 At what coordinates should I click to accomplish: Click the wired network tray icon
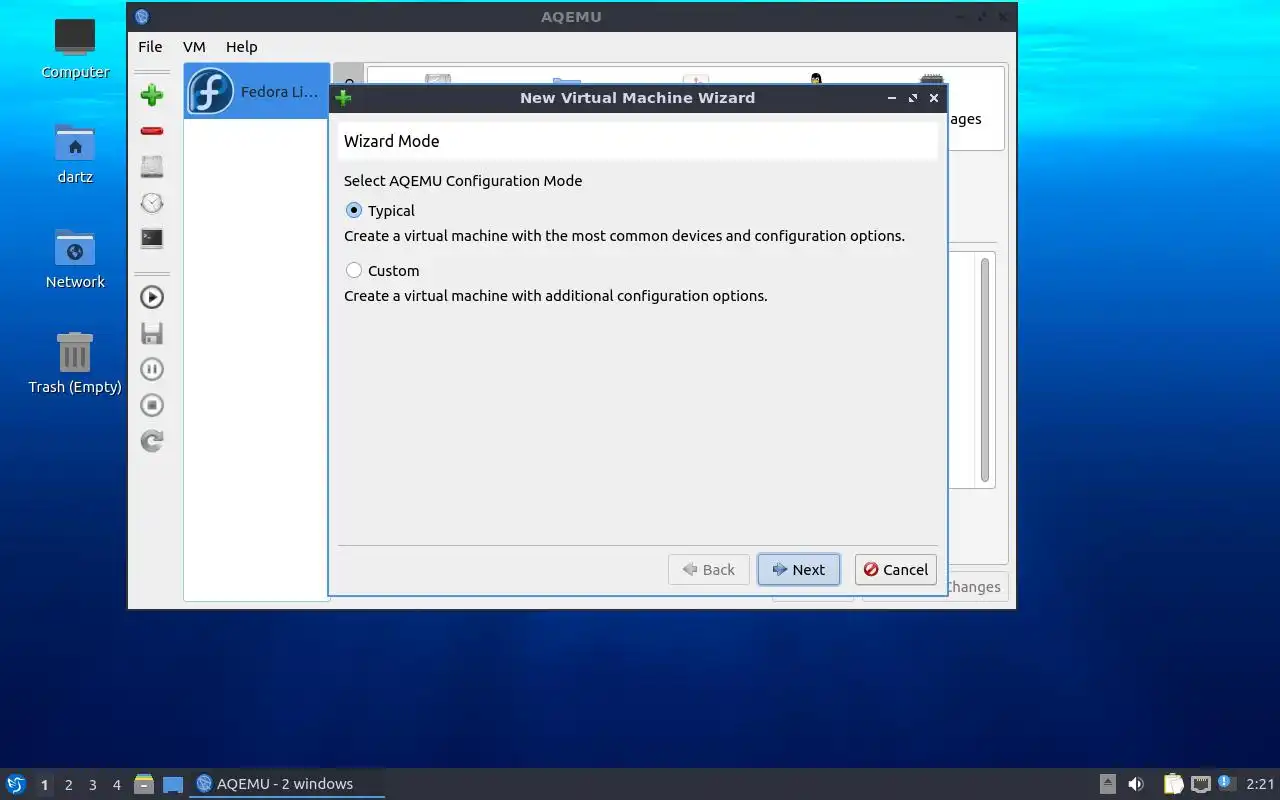[1200, 784]
